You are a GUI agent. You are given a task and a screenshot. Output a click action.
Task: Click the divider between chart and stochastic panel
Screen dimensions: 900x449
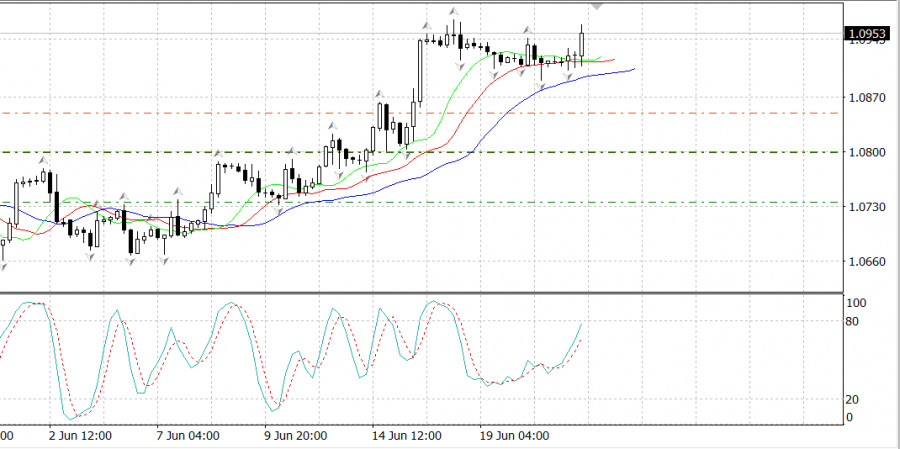tap(420, 293)
